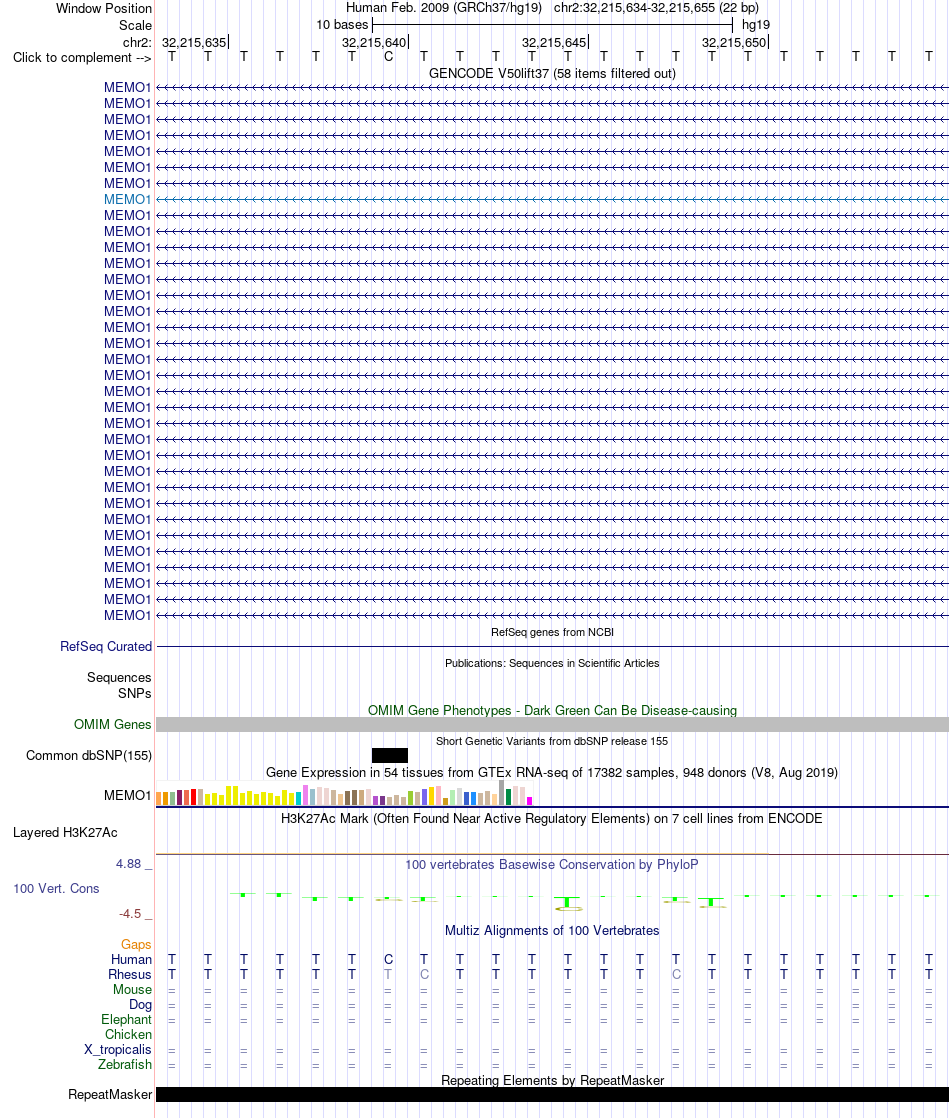
Task: Click the magenta bar ending the GTEx chart
Action: point(529,801)
